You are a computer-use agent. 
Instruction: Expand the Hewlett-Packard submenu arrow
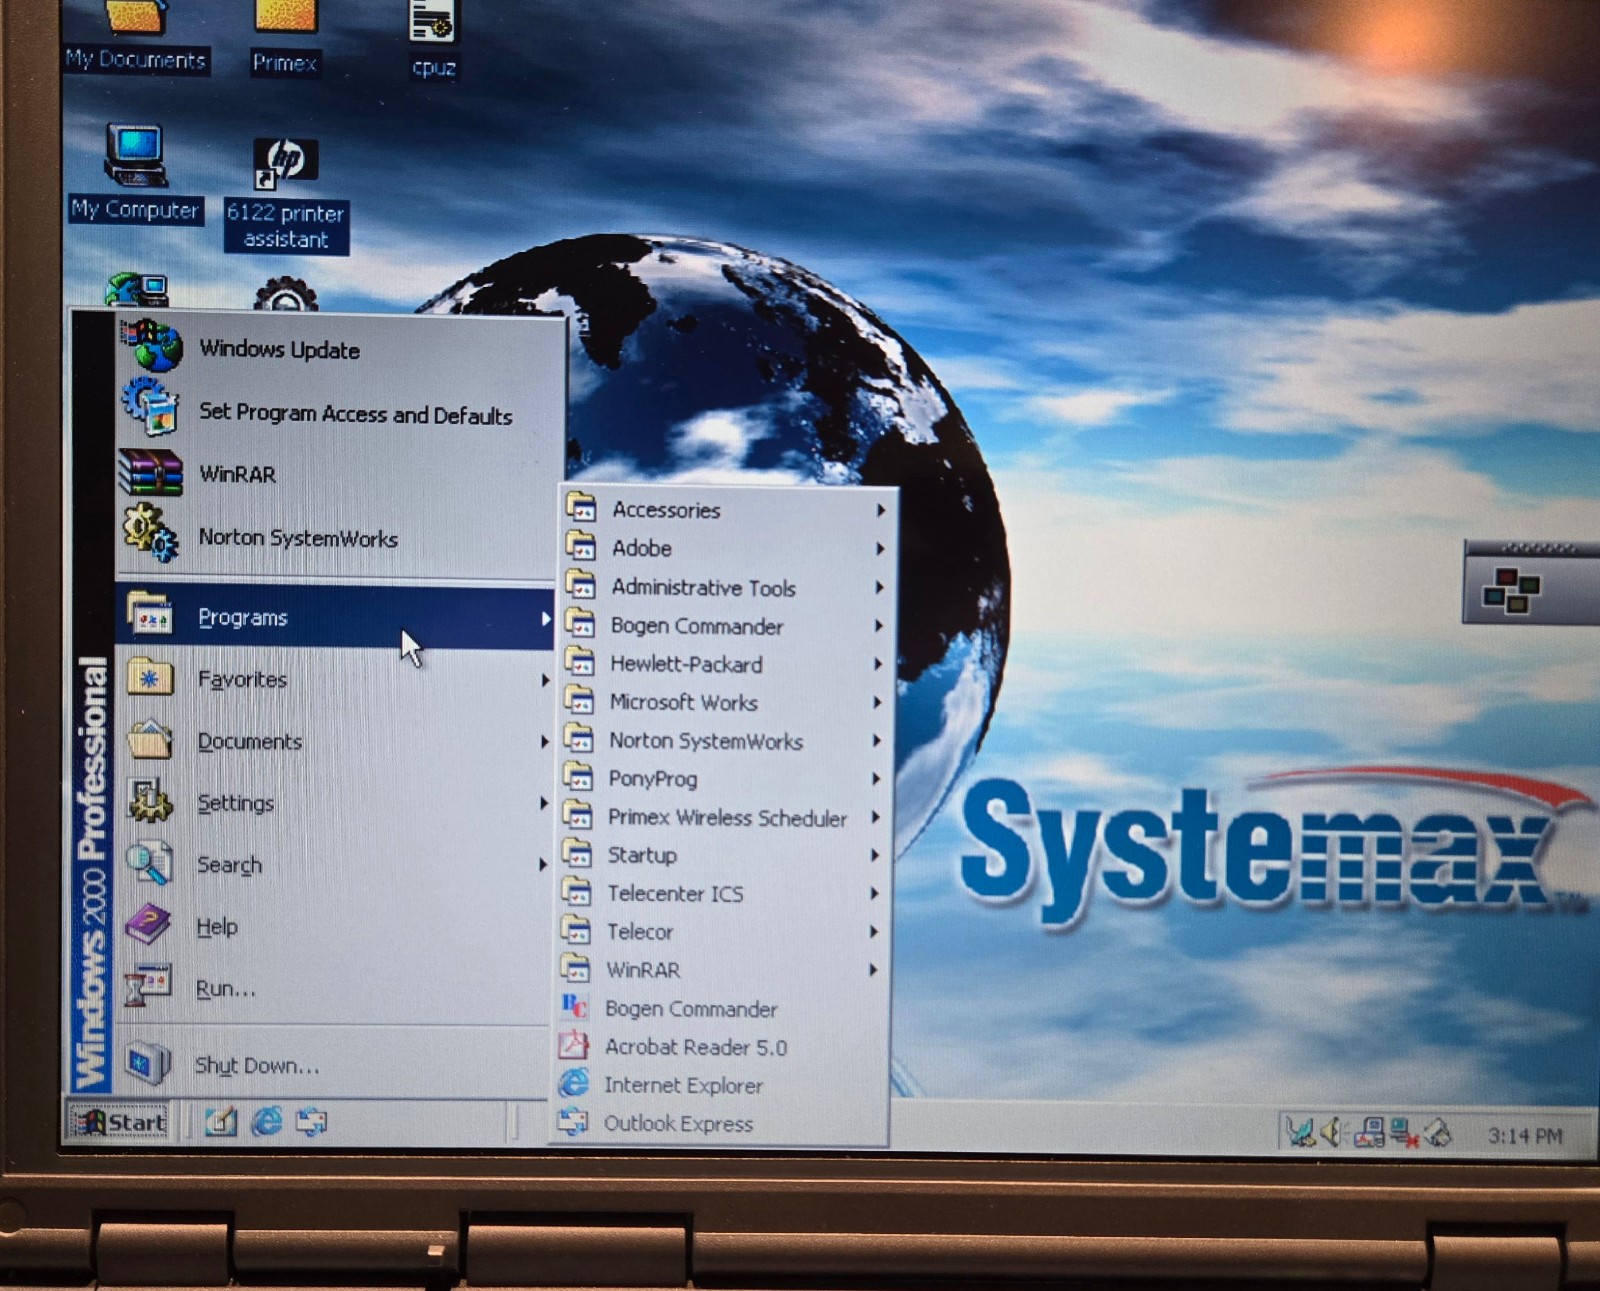pos(878,664)
